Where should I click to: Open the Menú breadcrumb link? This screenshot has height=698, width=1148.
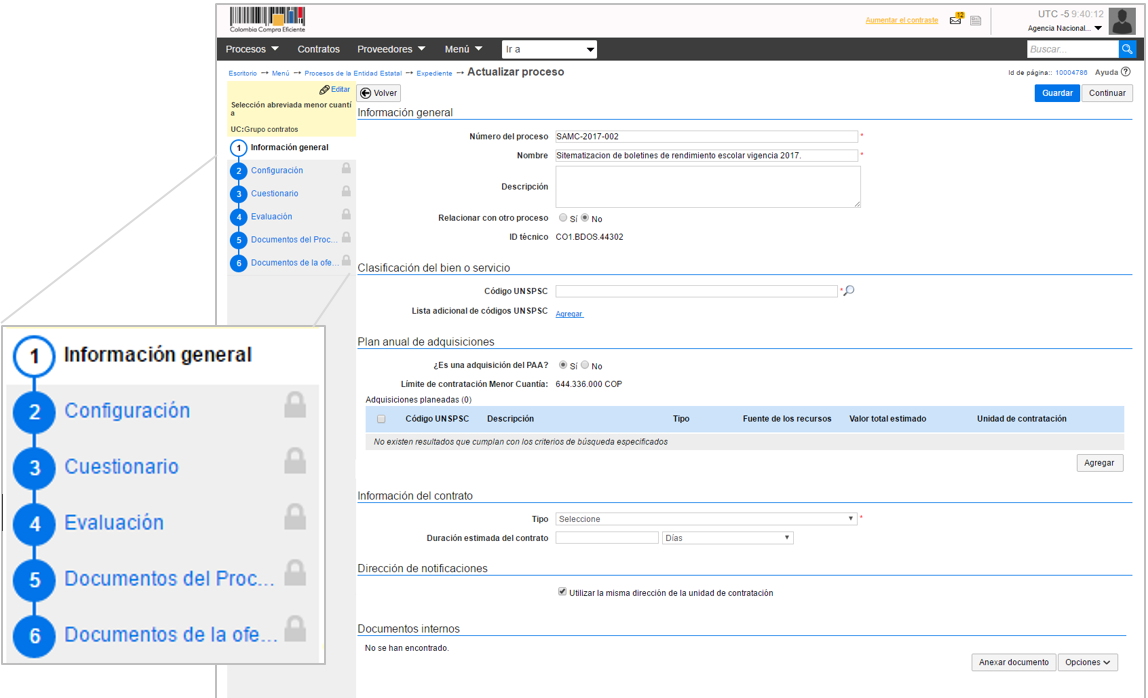coord(280,73)
